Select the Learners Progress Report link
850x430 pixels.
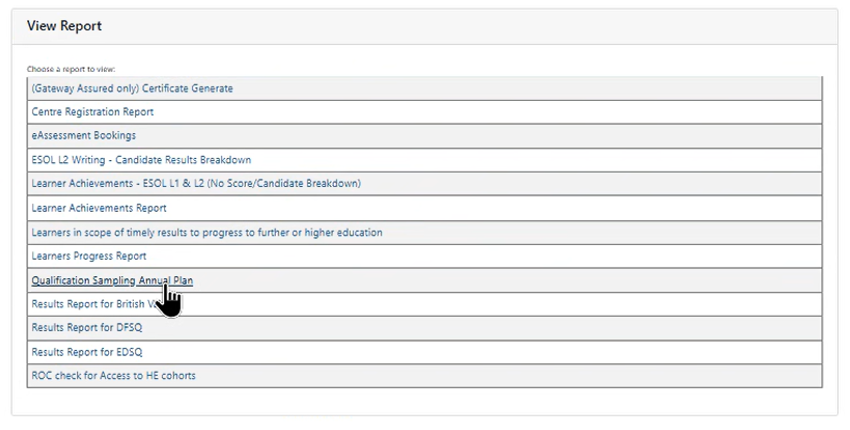(88, 256)
